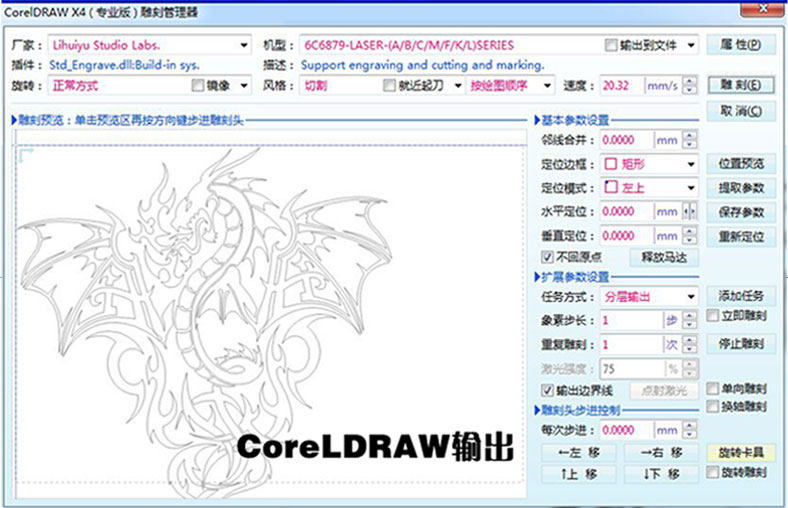Toggle the 就近起刀 checkbox

[389, 85]
